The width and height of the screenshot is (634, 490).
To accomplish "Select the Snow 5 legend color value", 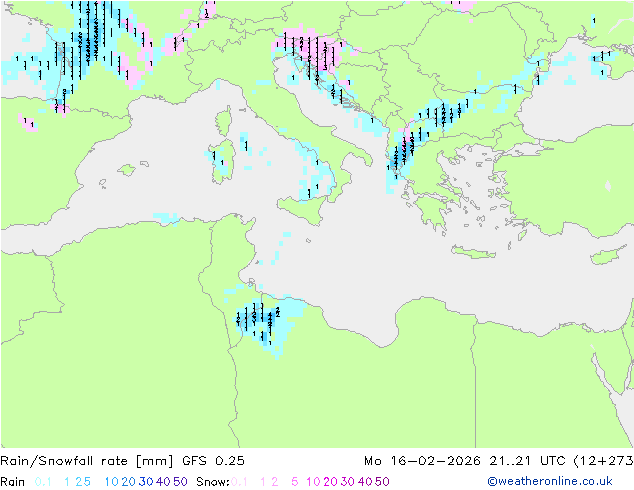I will (x=295, y=482).
